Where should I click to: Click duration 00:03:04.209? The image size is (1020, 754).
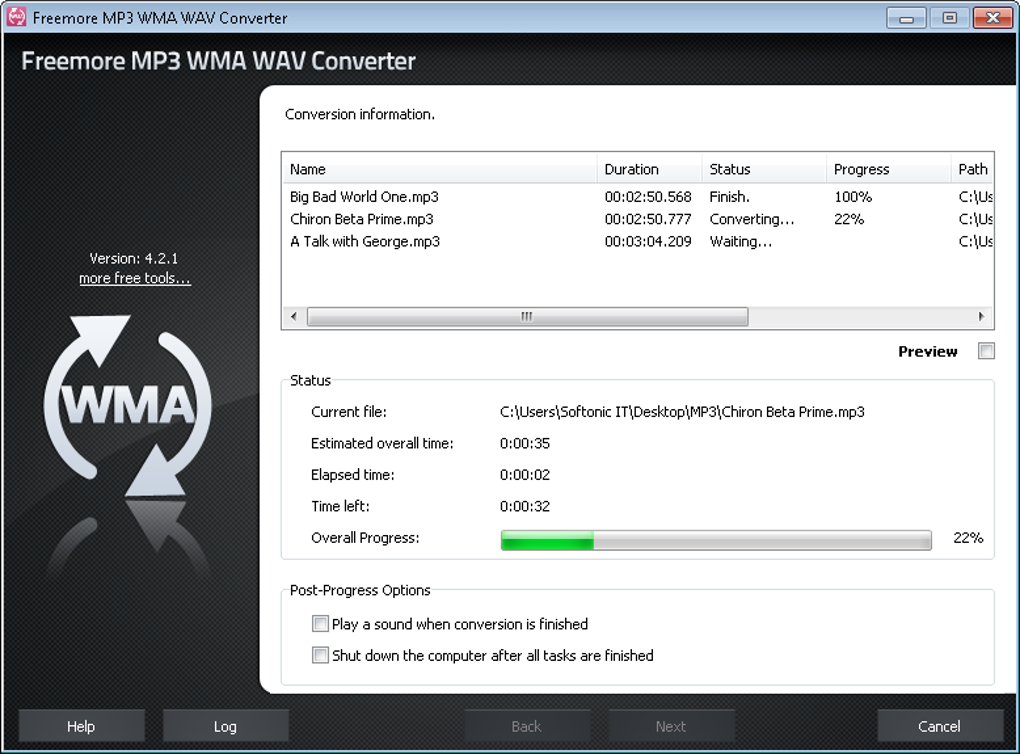pyautogui.click(x=648, y=241)
